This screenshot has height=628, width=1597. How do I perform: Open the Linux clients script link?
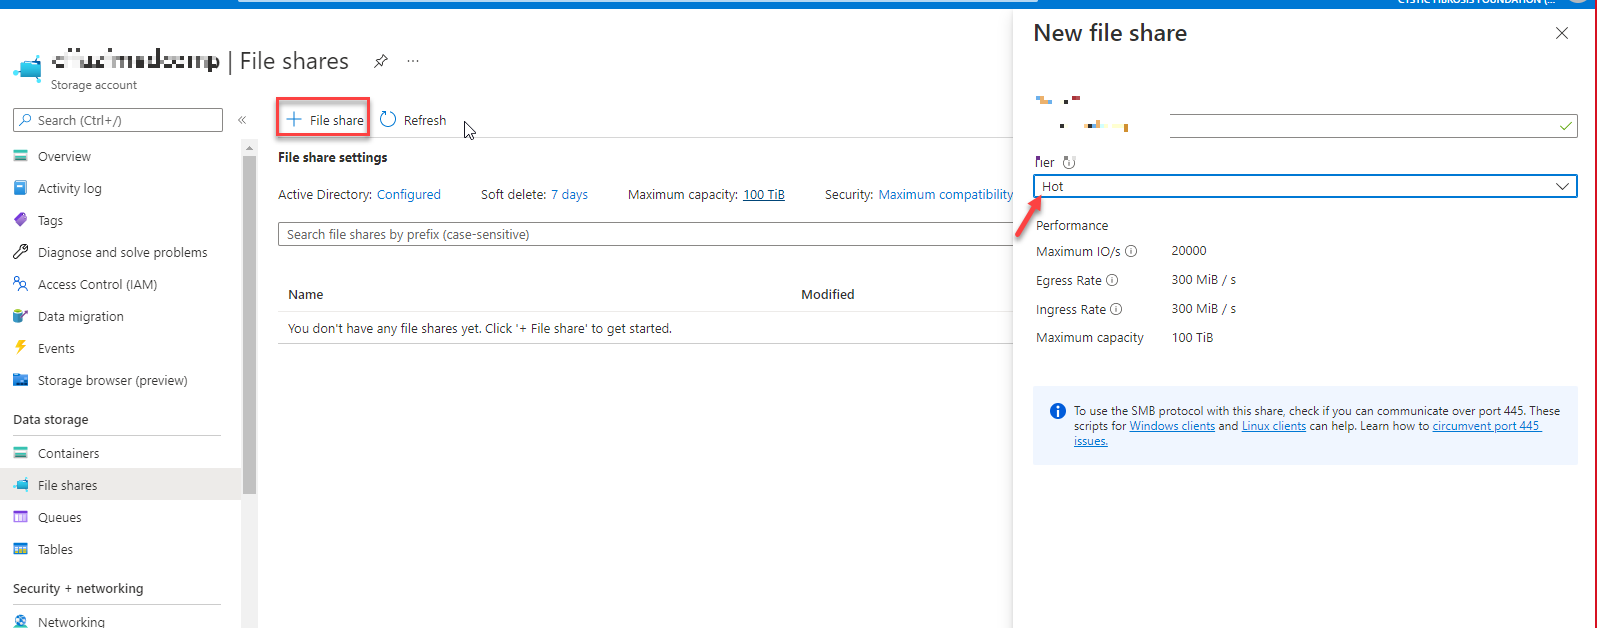coord(1274,426)
